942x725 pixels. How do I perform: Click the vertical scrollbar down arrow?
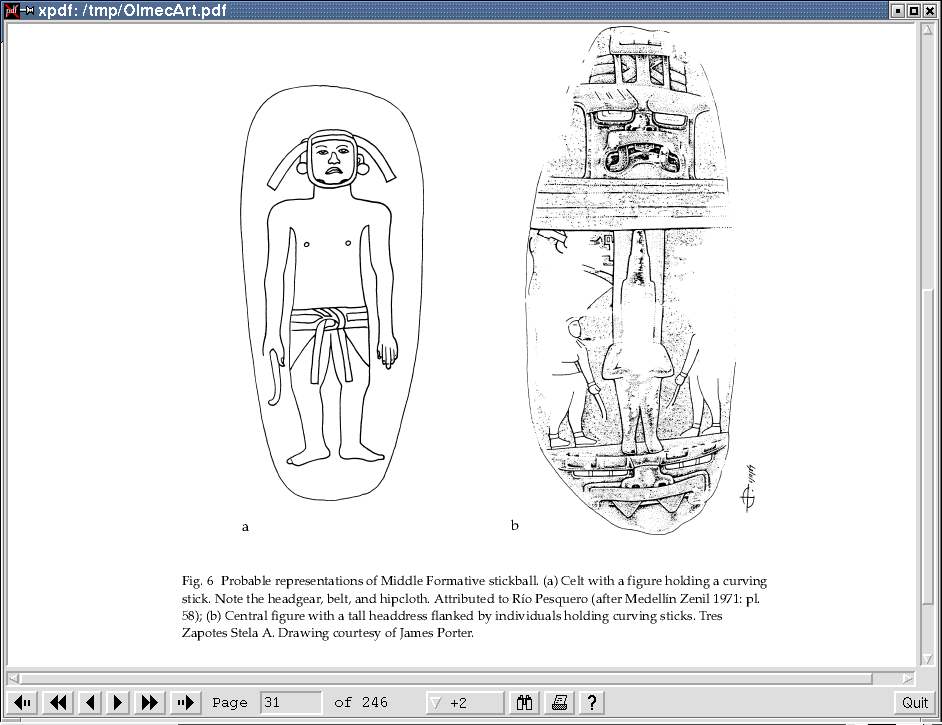click(x=926, y=660)
